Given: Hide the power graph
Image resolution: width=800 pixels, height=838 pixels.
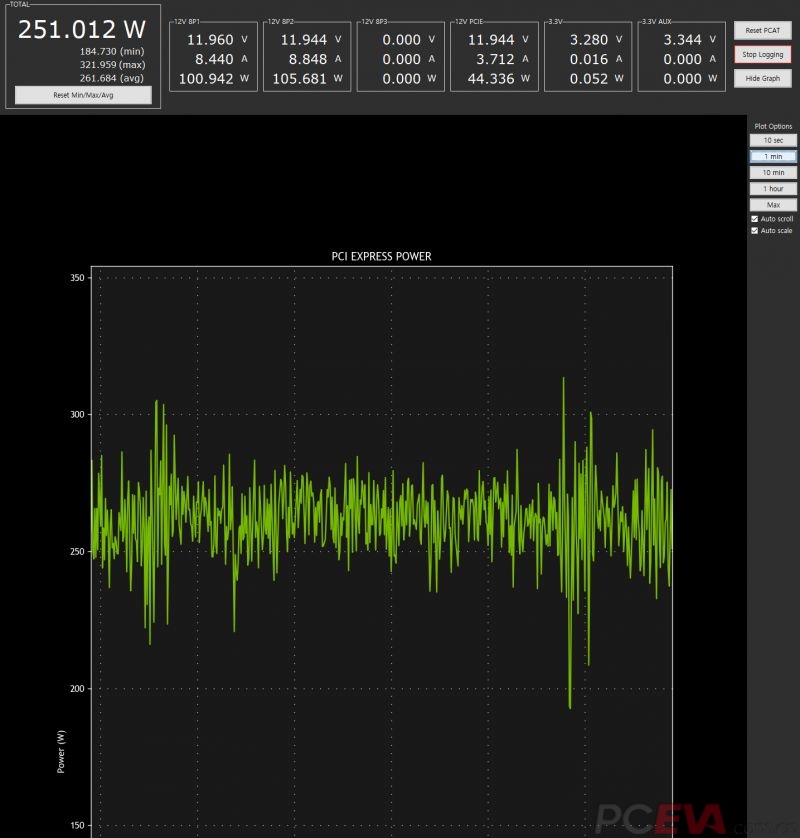Looking at the screenshot, I should 762,78.
